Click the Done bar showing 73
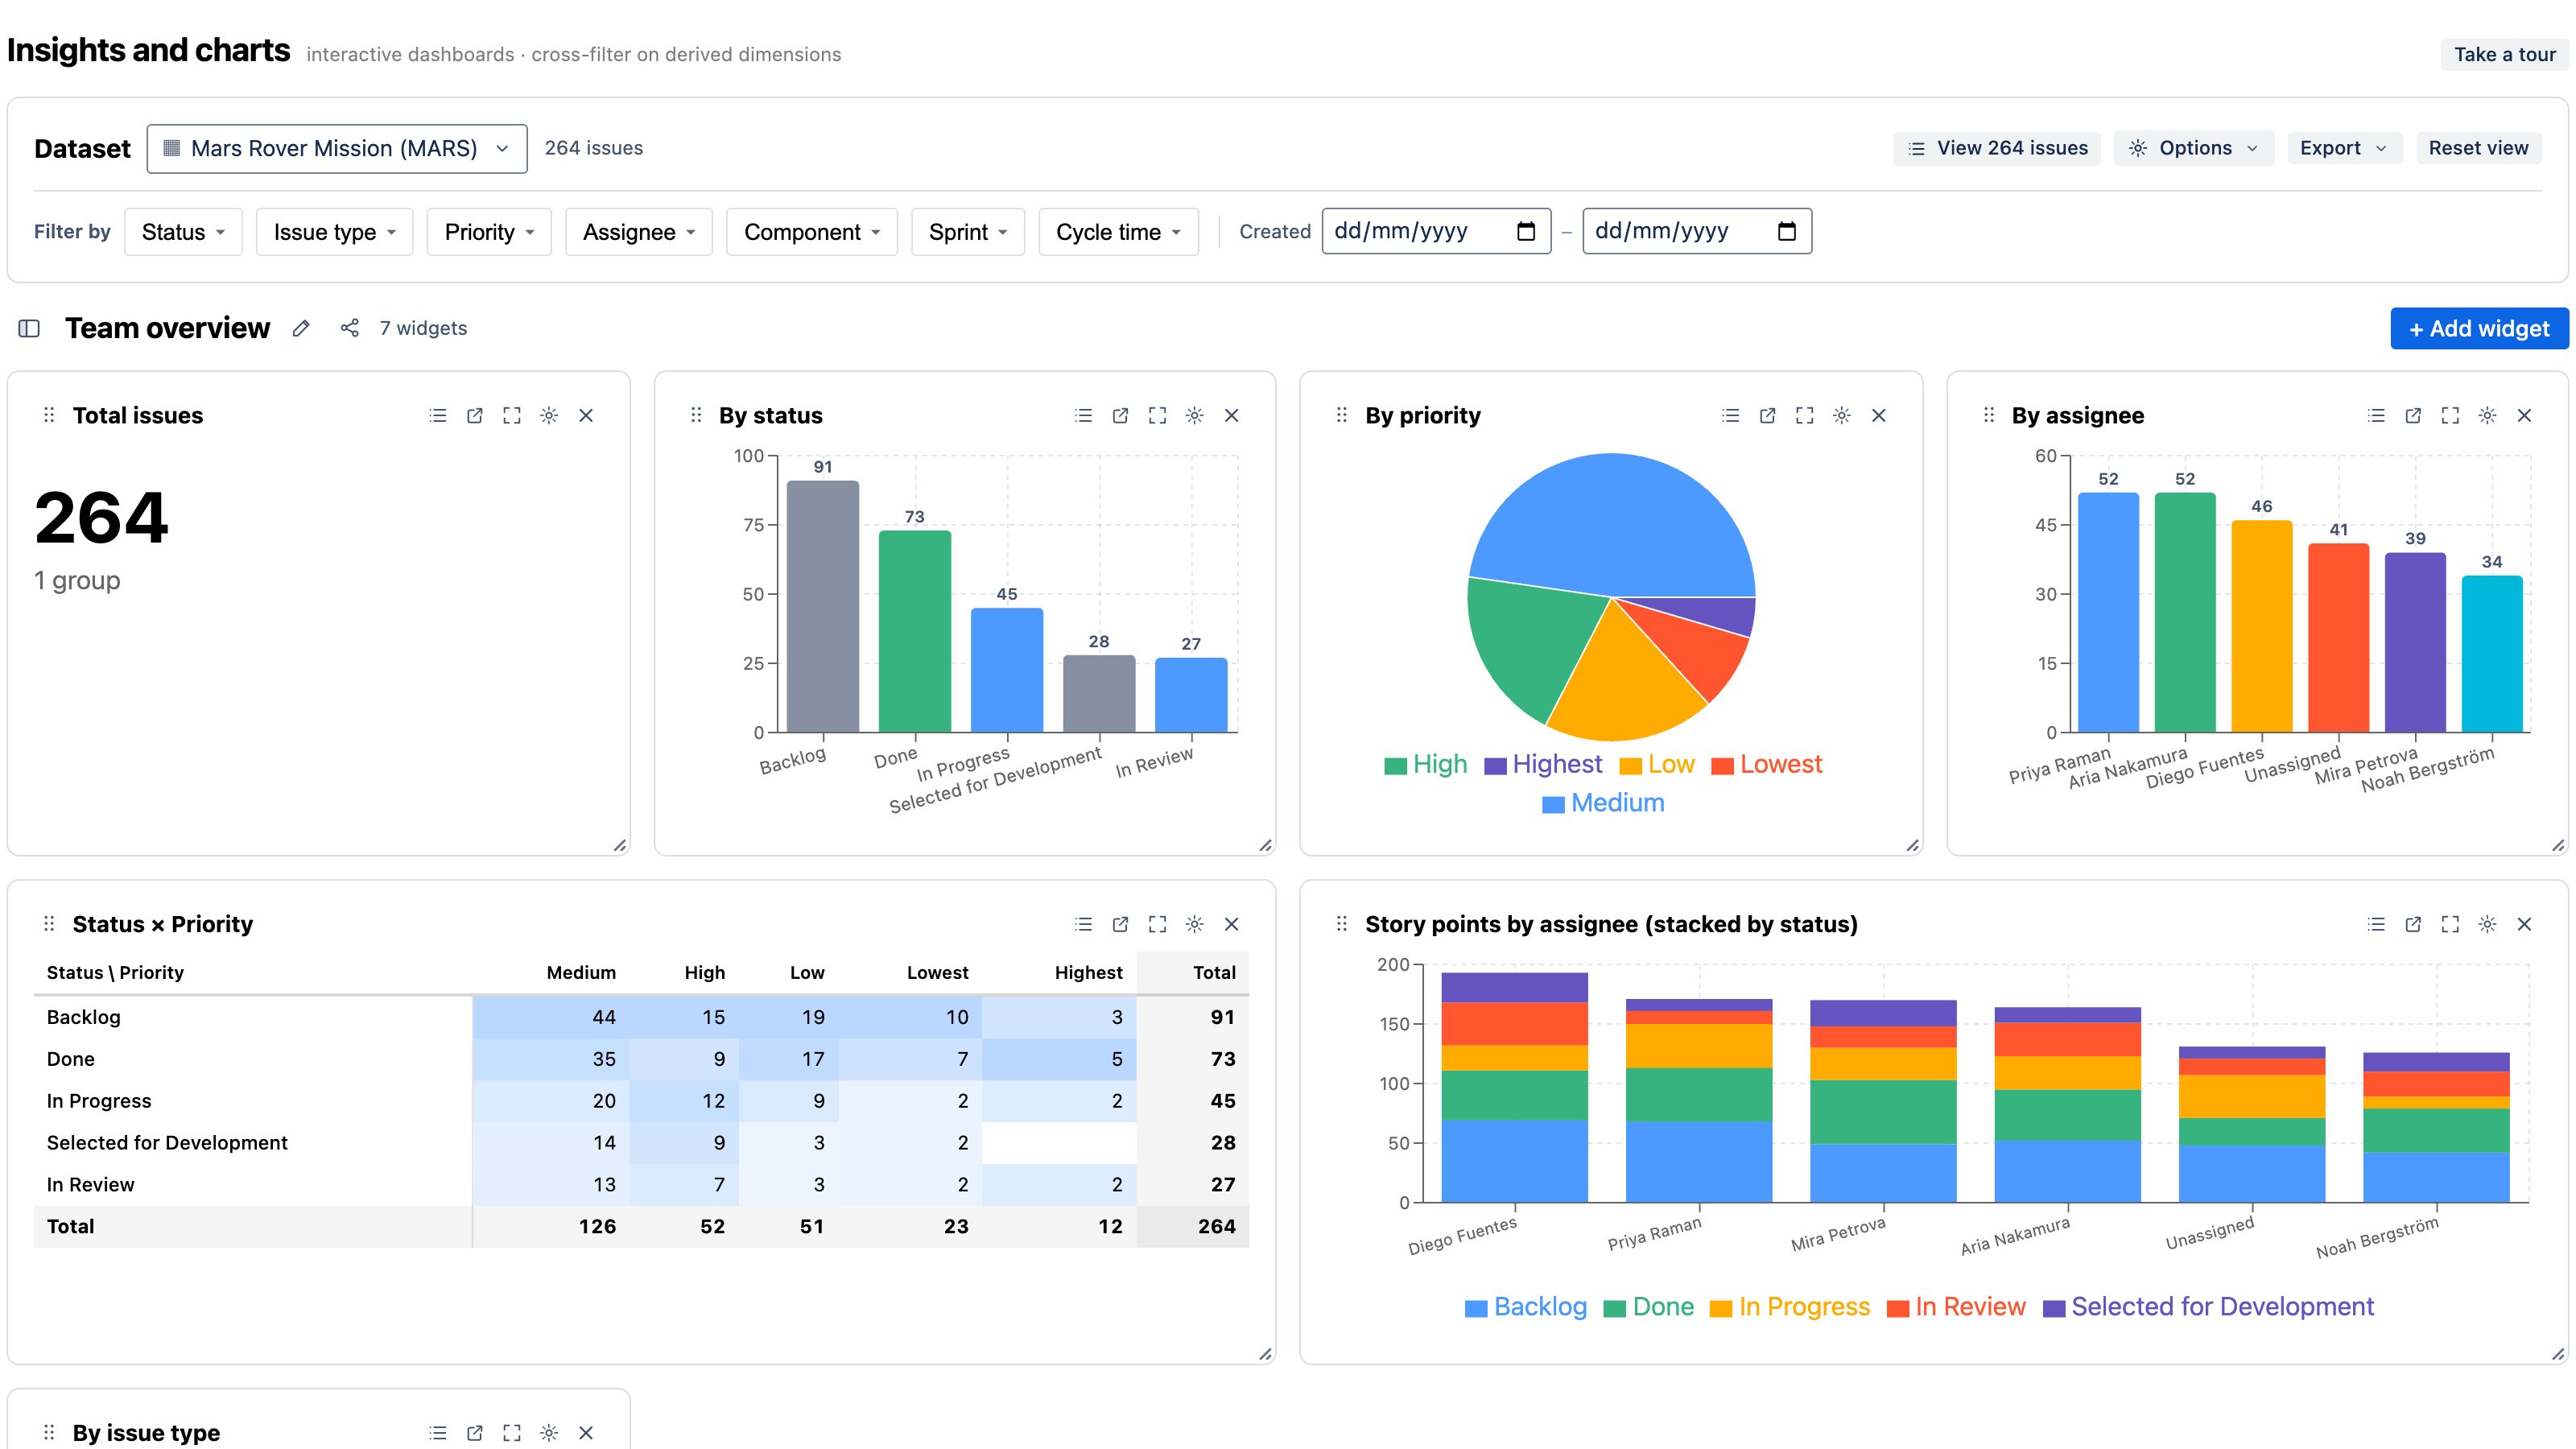The image size is (2576, 1449). 914,631
